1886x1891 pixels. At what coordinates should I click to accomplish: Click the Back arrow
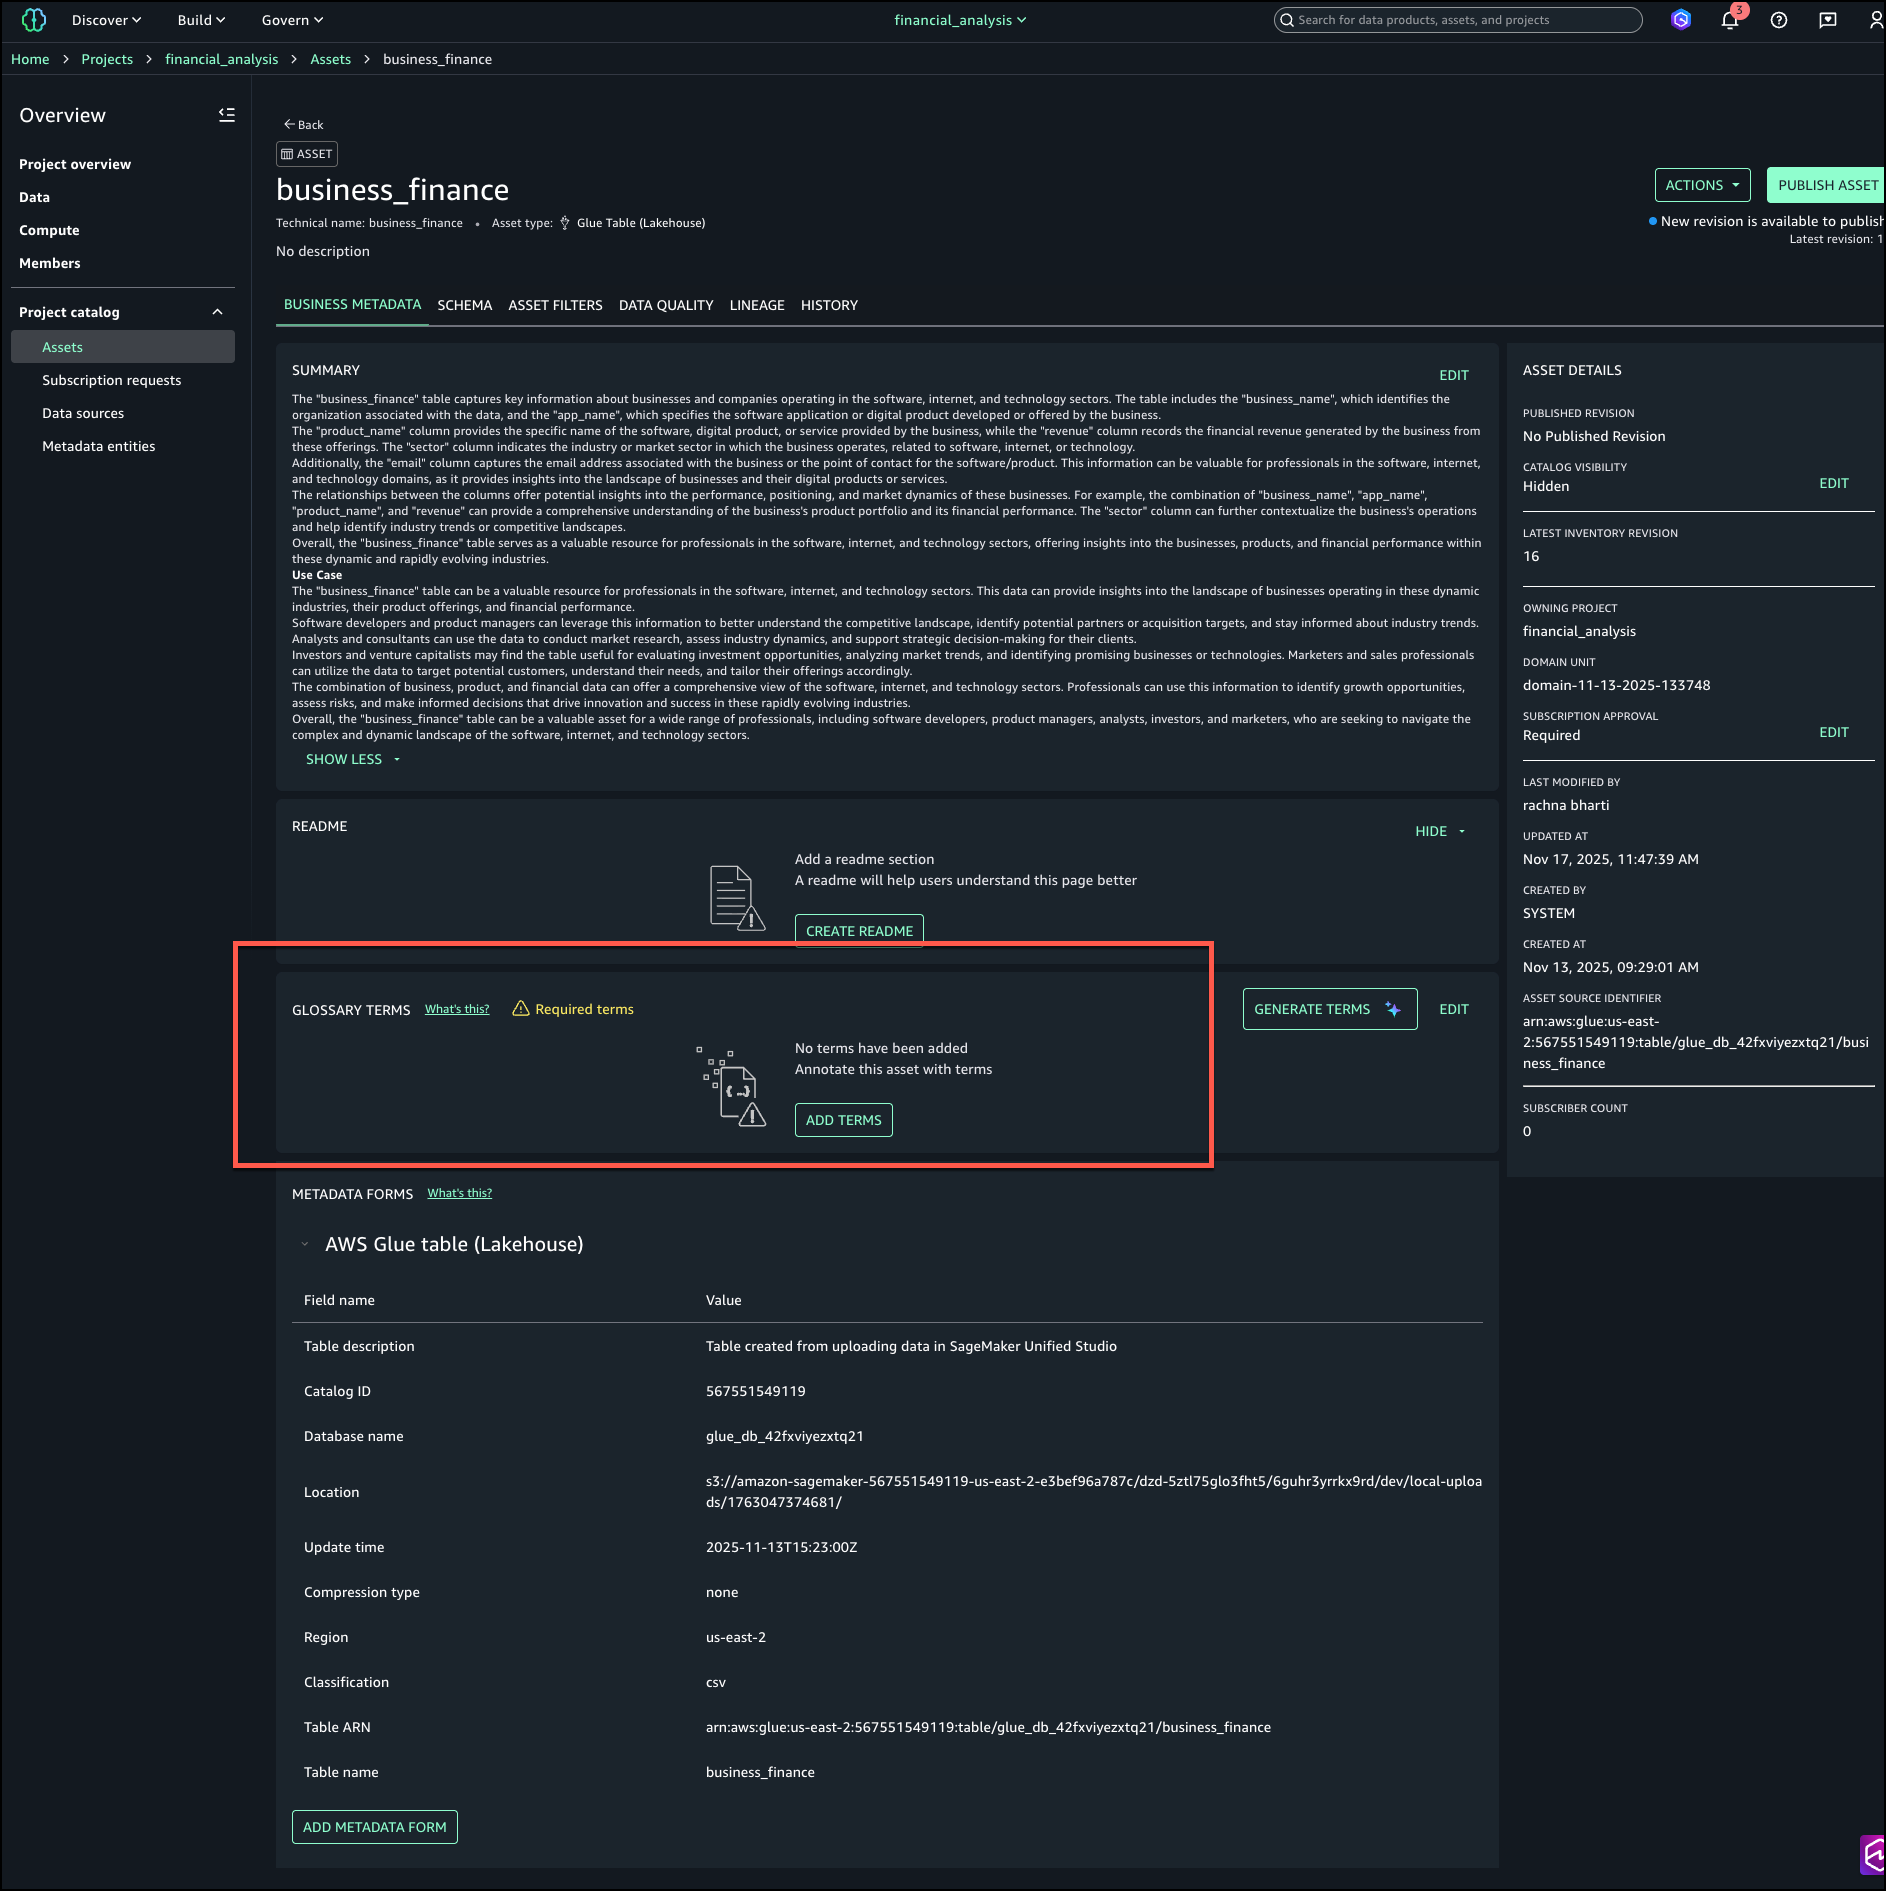303,125
